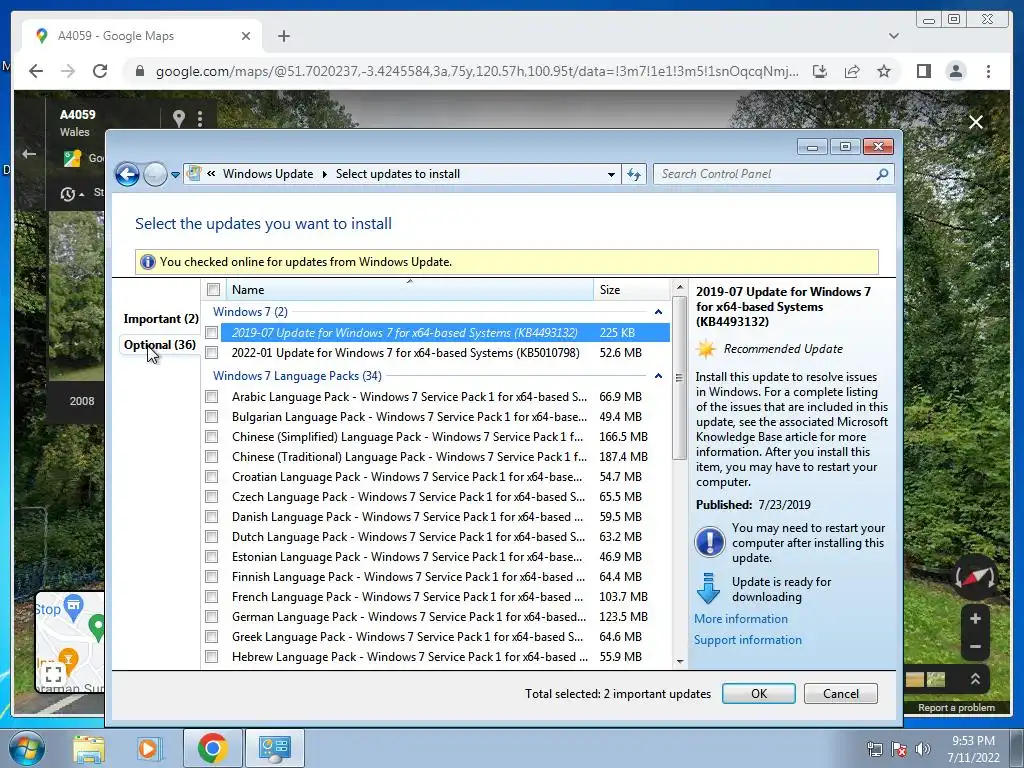Sort updates by the Name column

point(410,289)
